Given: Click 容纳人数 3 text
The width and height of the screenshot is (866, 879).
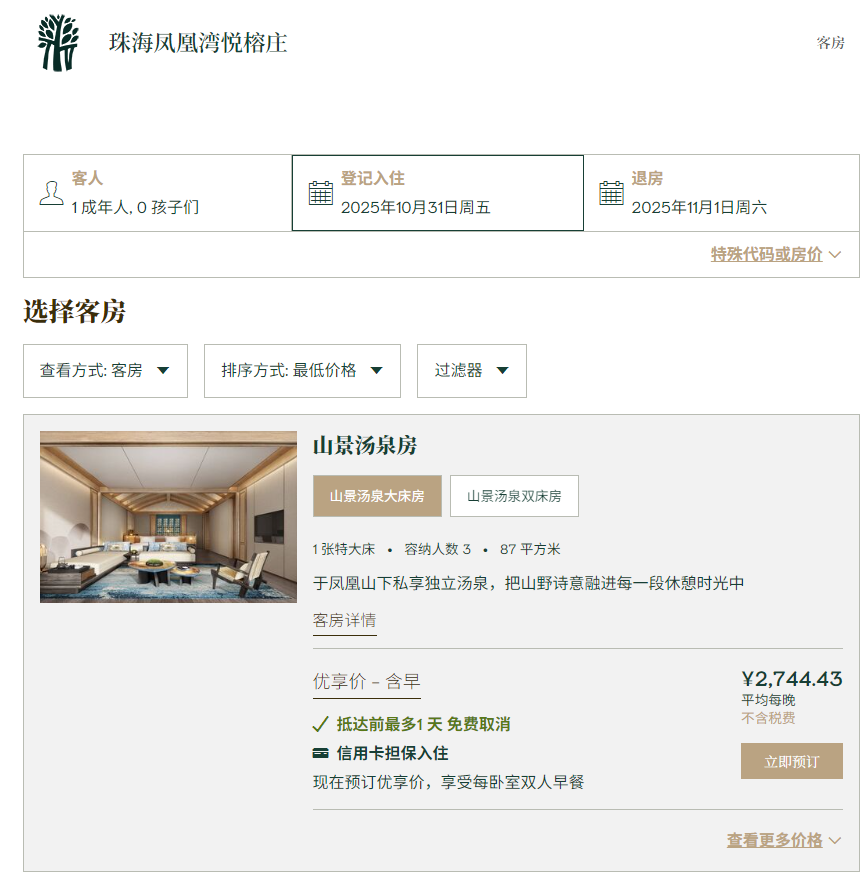Looking at the screenshot, I should tap(437, 549).
